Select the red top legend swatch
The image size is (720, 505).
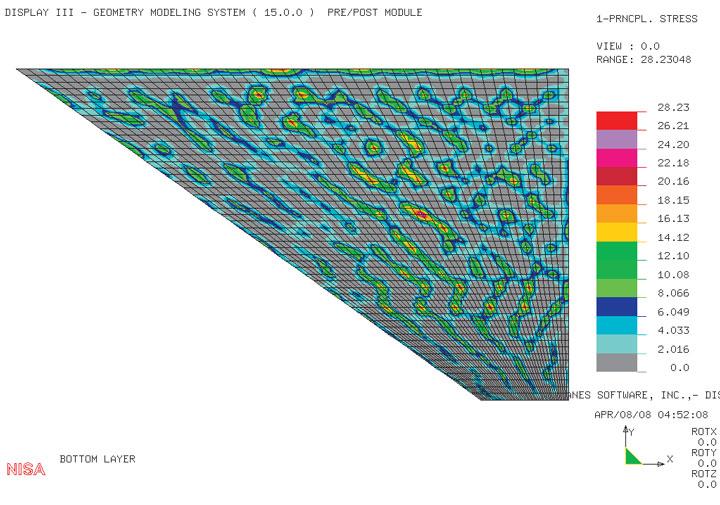pyautogui.click(x=616, y=120)
